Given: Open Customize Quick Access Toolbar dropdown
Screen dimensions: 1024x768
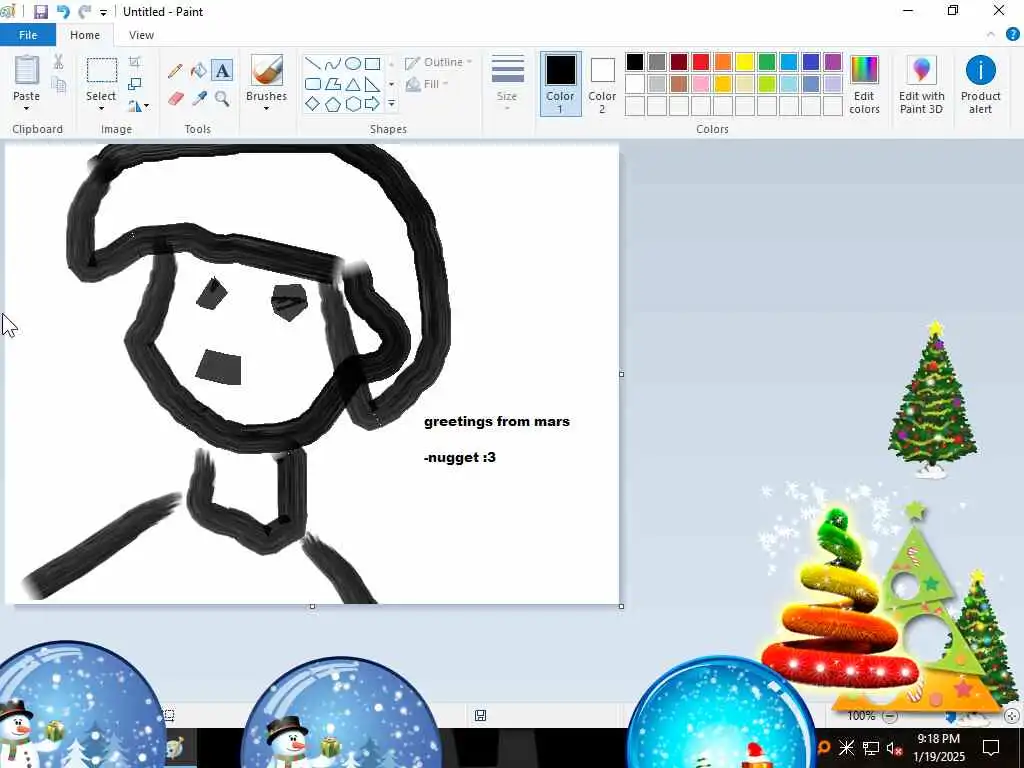Looking at the screenshot, I should 103,12.
